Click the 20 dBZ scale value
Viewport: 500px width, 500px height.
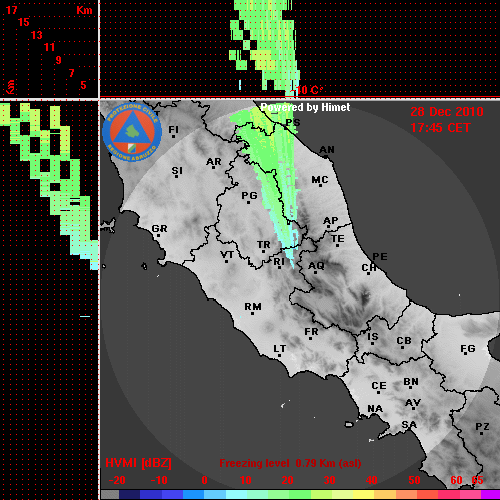(x=287, y=480)
